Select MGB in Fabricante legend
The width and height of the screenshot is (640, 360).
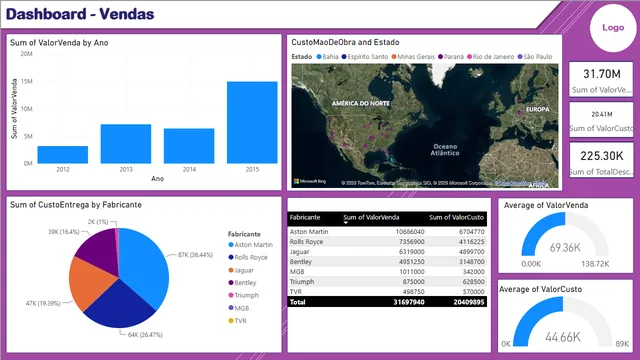(x=239, y=308)
